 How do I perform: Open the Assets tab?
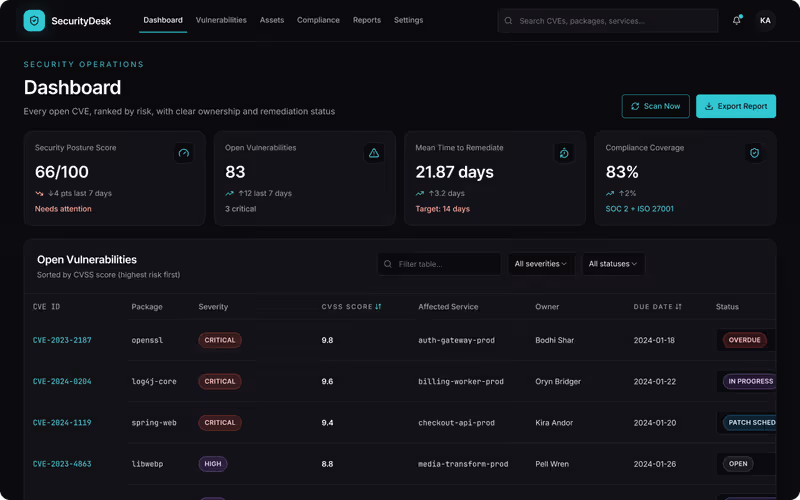pyautogui.click(x=271, y=20)
